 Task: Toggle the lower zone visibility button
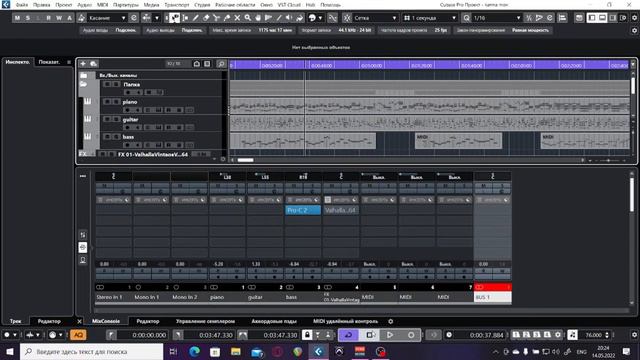coord(602,18)
